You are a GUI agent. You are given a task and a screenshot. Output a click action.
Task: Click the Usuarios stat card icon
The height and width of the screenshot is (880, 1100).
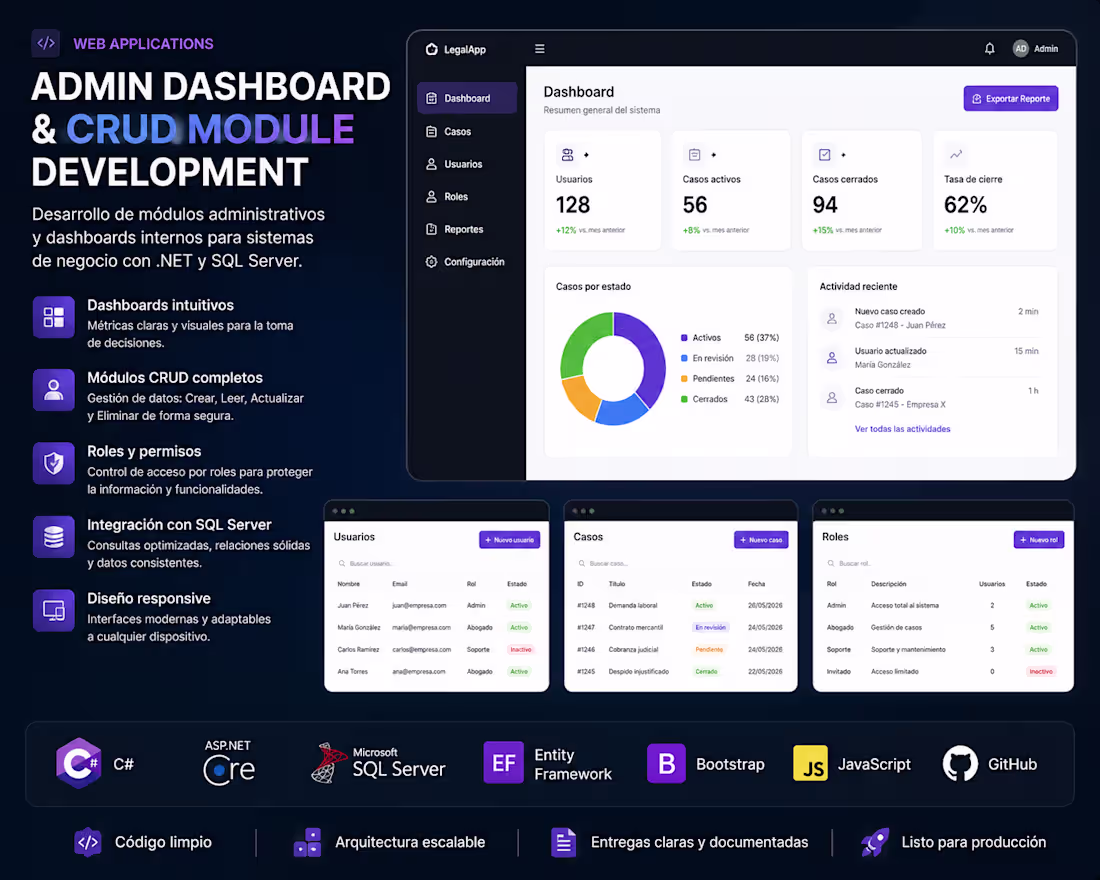[x=568, y=154]
